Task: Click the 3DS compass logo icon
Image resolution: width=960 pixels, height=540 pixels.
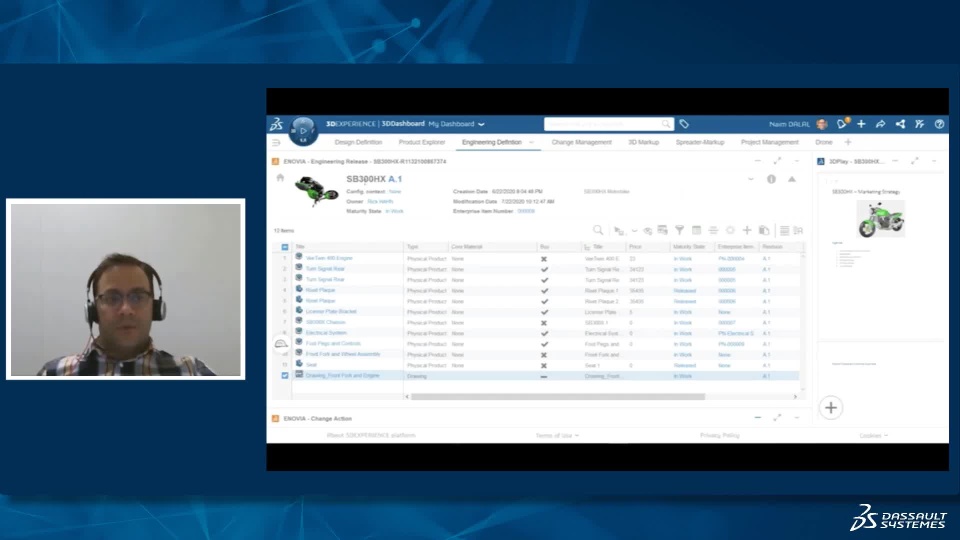Action: (277, 124)
